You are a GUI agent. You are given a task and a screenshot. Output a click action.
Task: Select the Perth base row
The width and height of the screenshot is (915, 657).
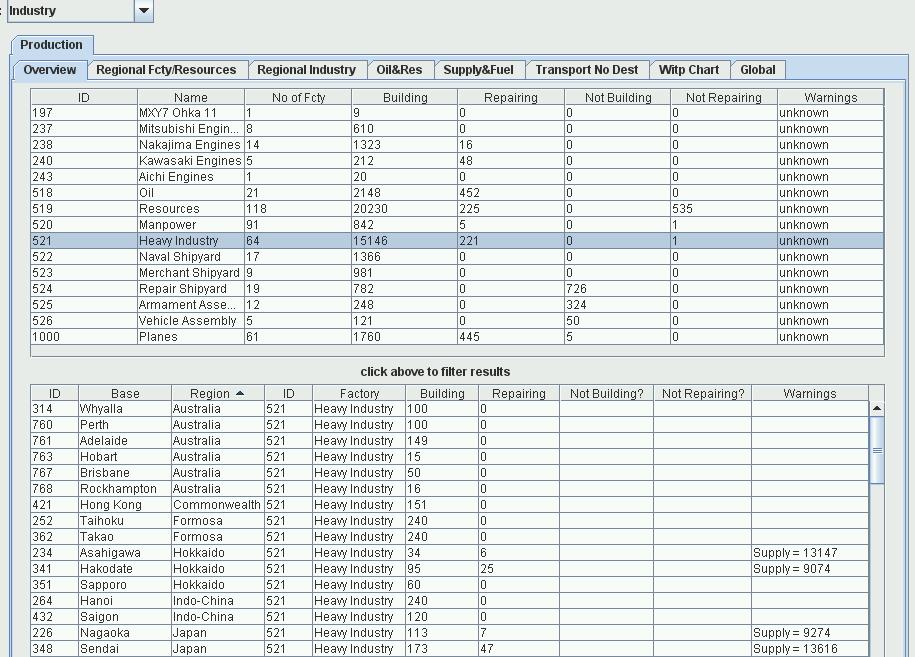point(449,425)
